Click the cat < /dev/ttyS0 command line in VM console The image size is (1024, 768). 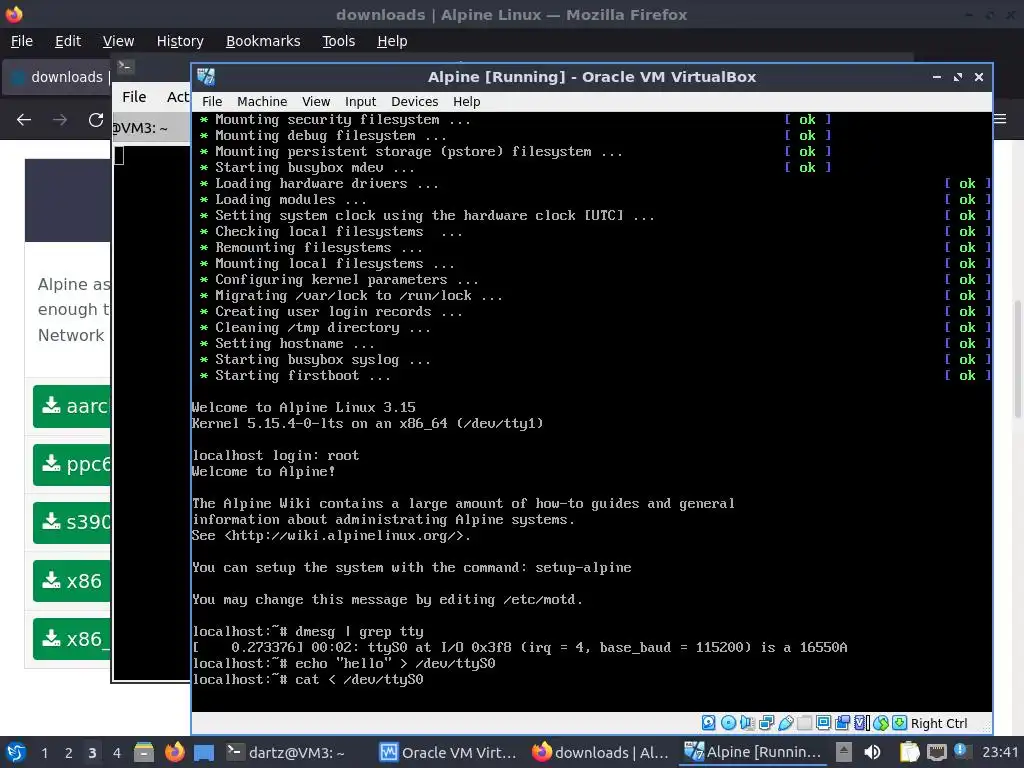[308, 680]
